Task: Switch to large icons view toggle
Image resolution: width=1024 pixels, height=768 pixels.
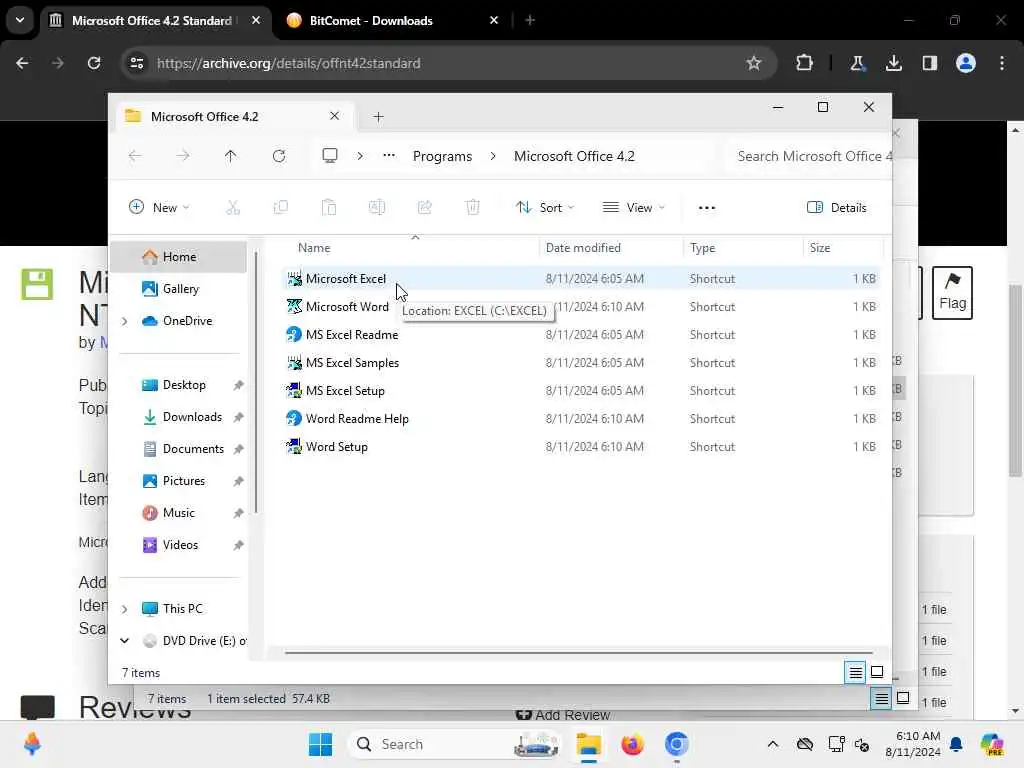Action: coord(877,672)
